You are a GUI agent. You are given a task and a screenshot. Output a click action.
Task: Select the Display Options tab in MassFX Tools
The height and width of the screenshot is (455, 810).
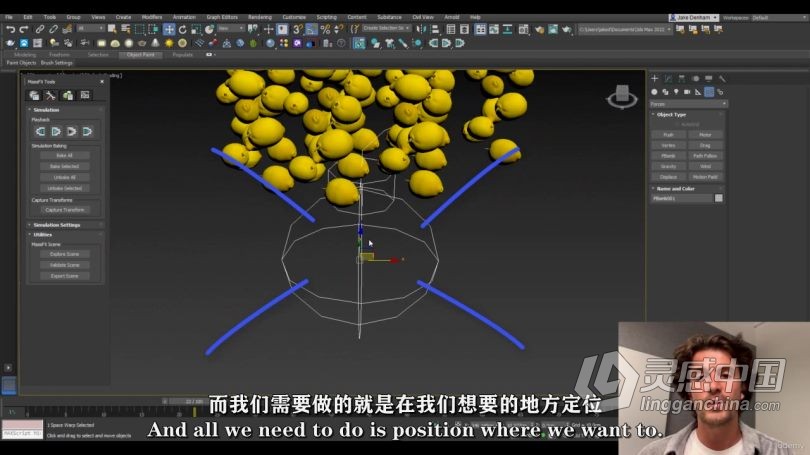[85, 96]
